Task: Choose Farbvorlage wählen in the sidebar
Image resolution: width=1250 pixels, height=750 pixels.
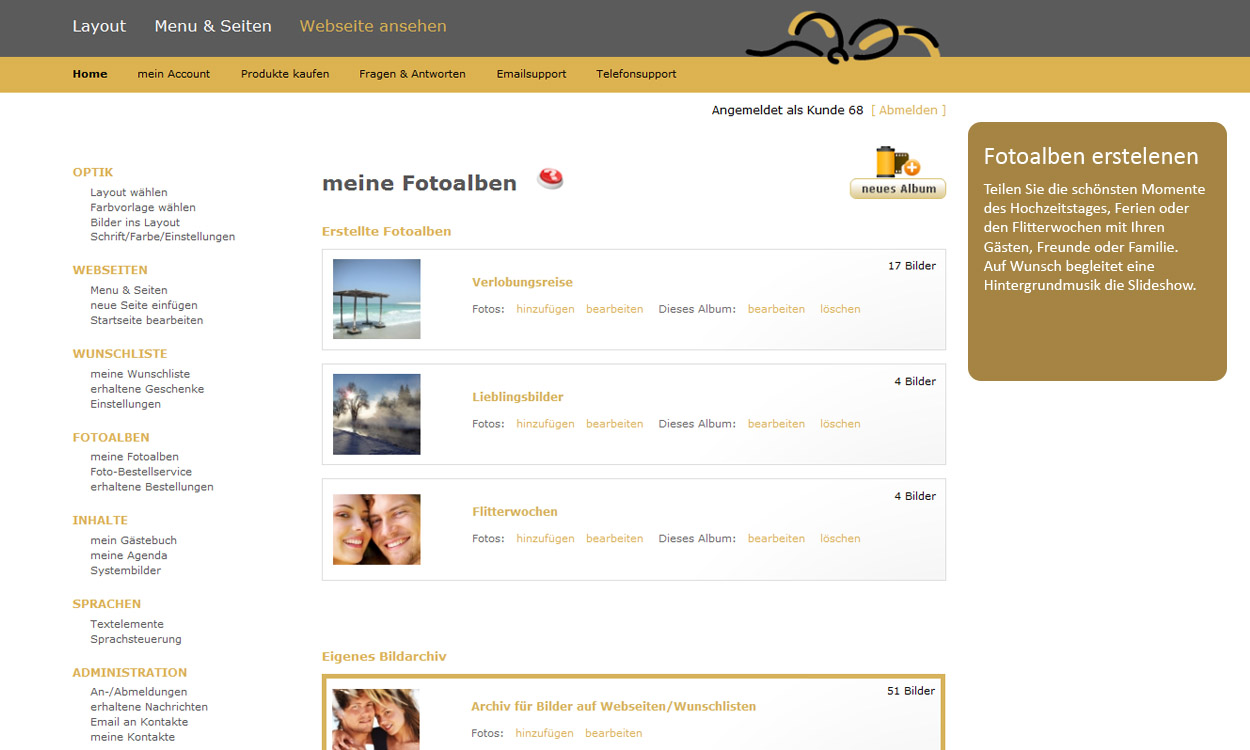Action: coord(143,208)
